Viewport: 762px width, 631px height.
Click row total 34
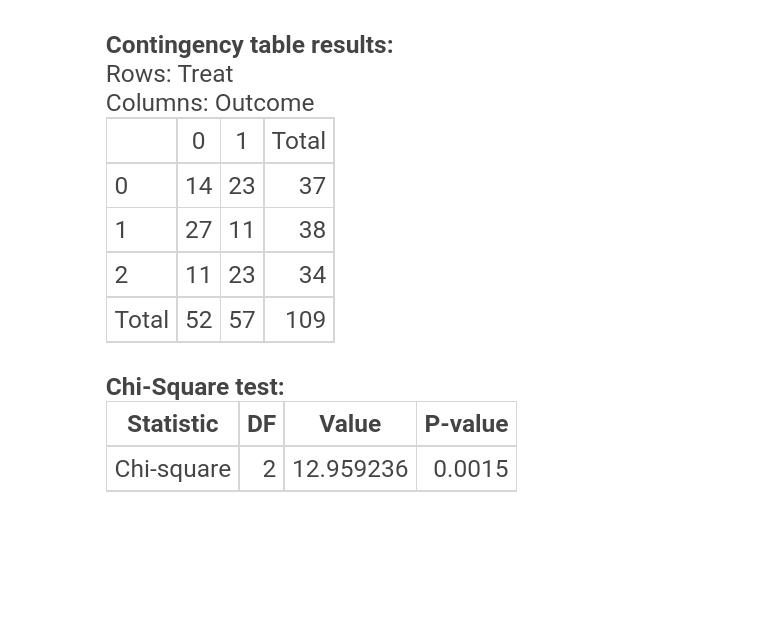312,275
